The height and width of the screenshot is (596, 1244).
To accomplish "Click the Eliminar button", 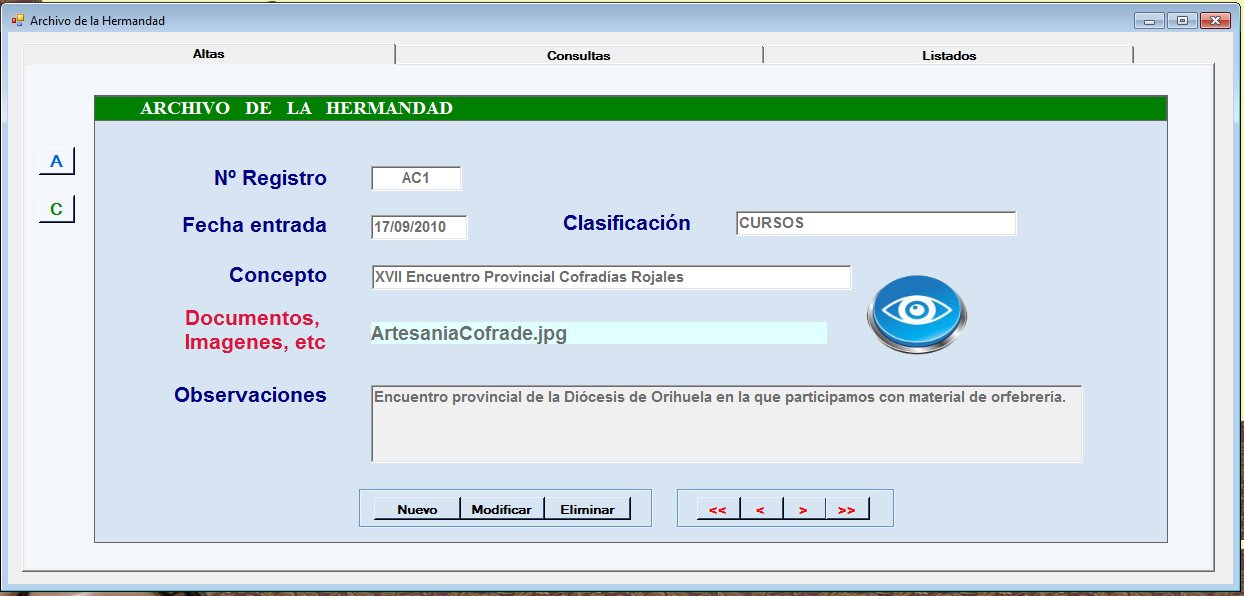I will point(587,509).
